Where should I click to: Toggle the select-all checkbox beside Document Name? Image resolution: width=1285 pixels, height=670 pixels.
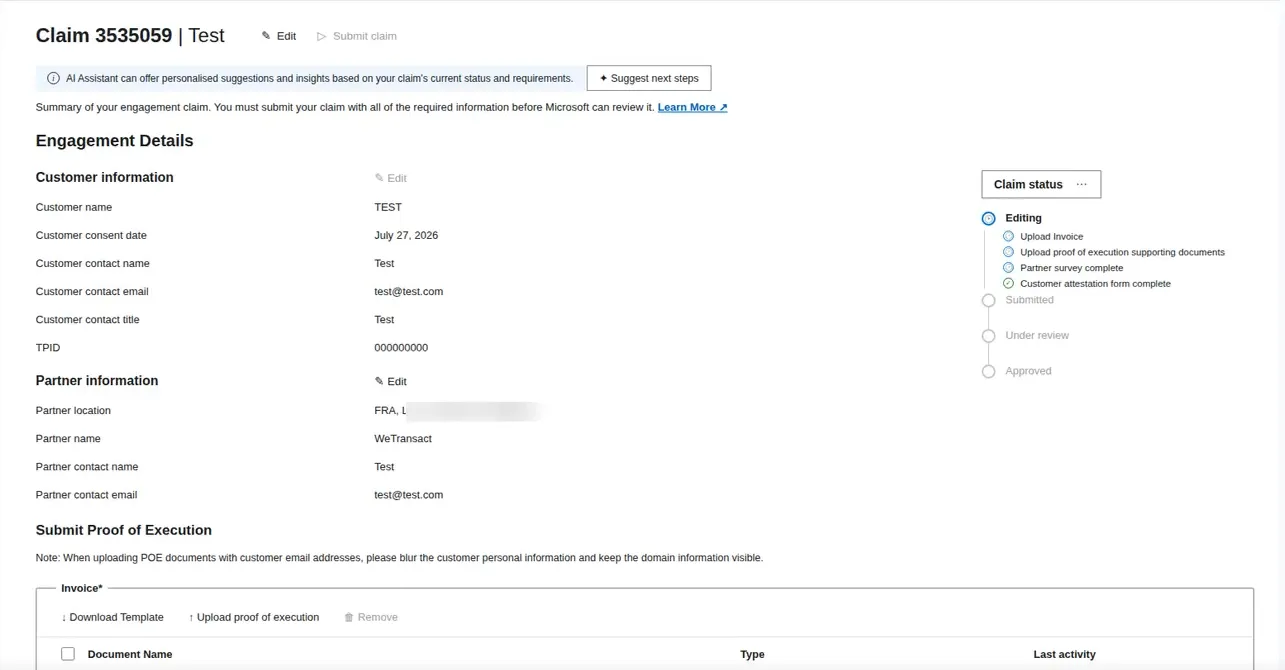[x=68, y=654]
